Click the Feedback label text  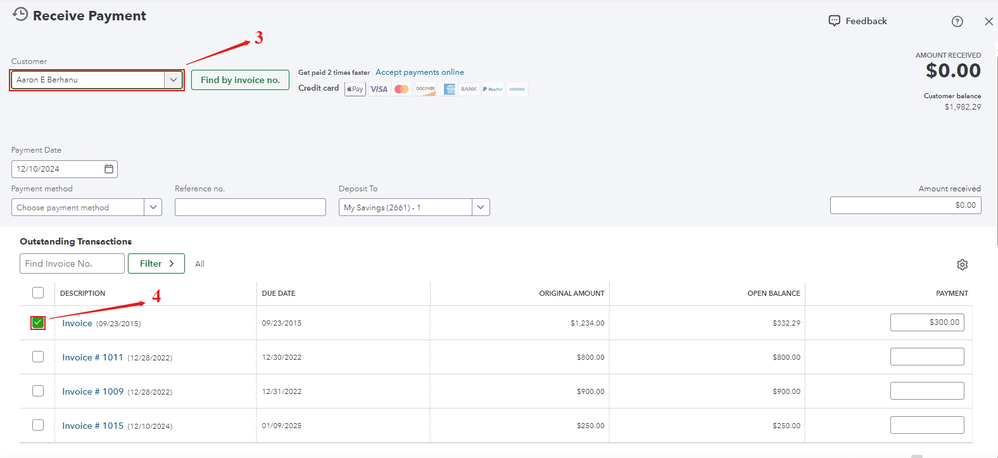(x=866, y=21)
